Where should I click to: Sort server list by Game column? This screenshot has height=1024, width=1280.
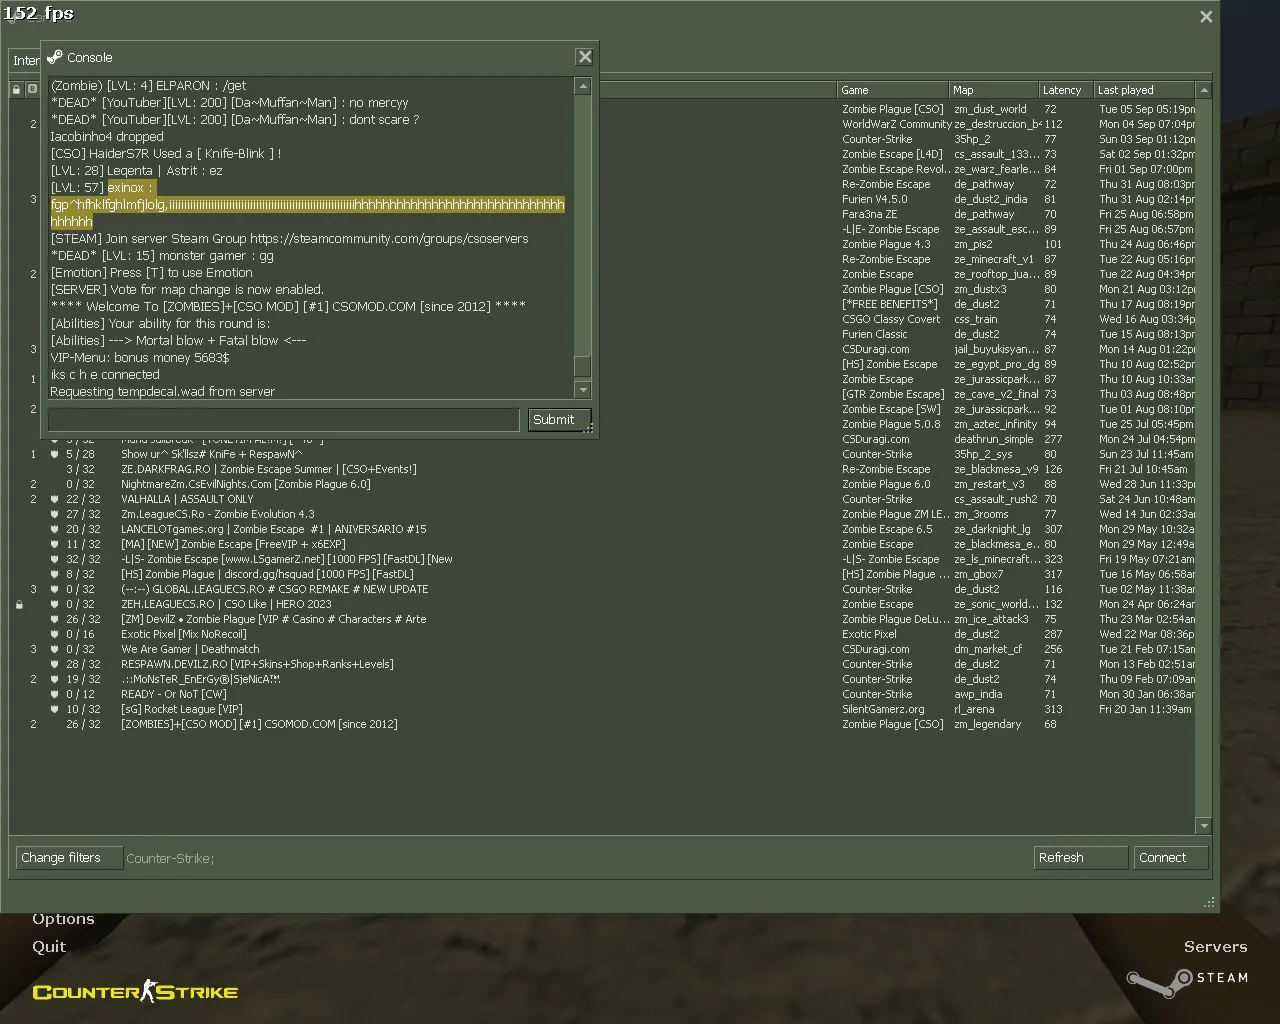tap(893, 90)
